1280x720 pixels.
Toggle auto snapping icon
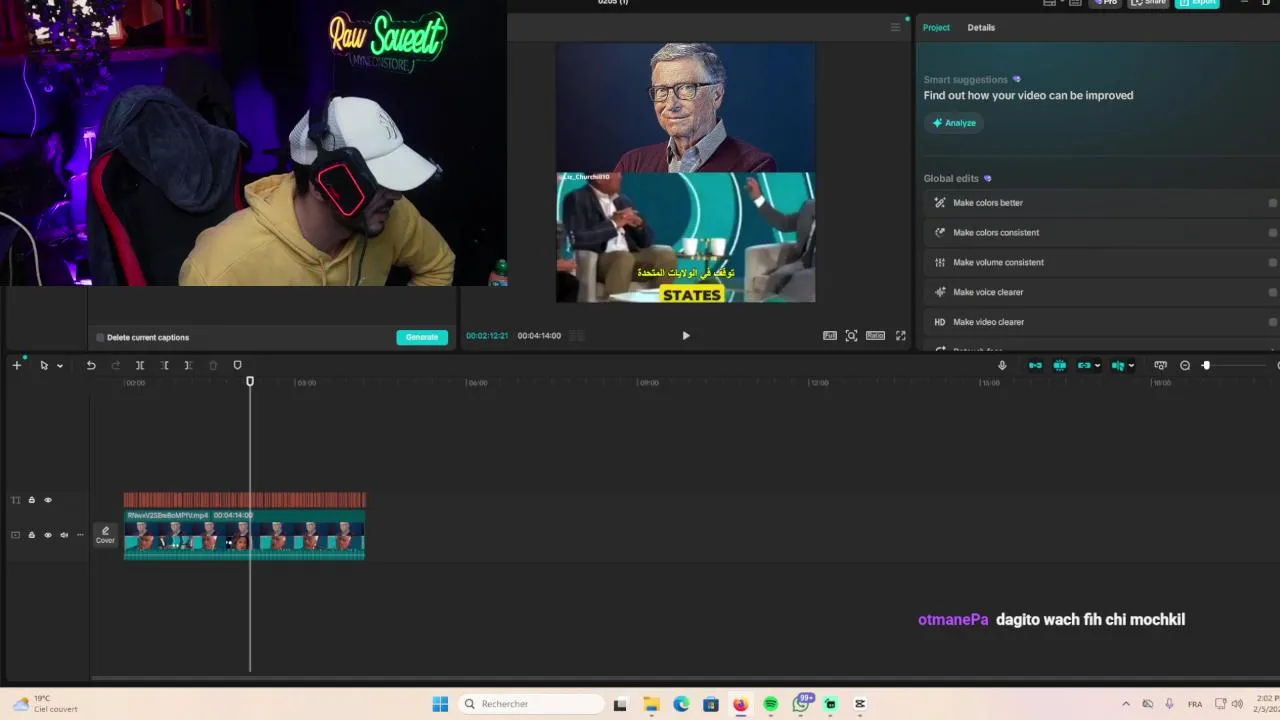point(1060,366)
